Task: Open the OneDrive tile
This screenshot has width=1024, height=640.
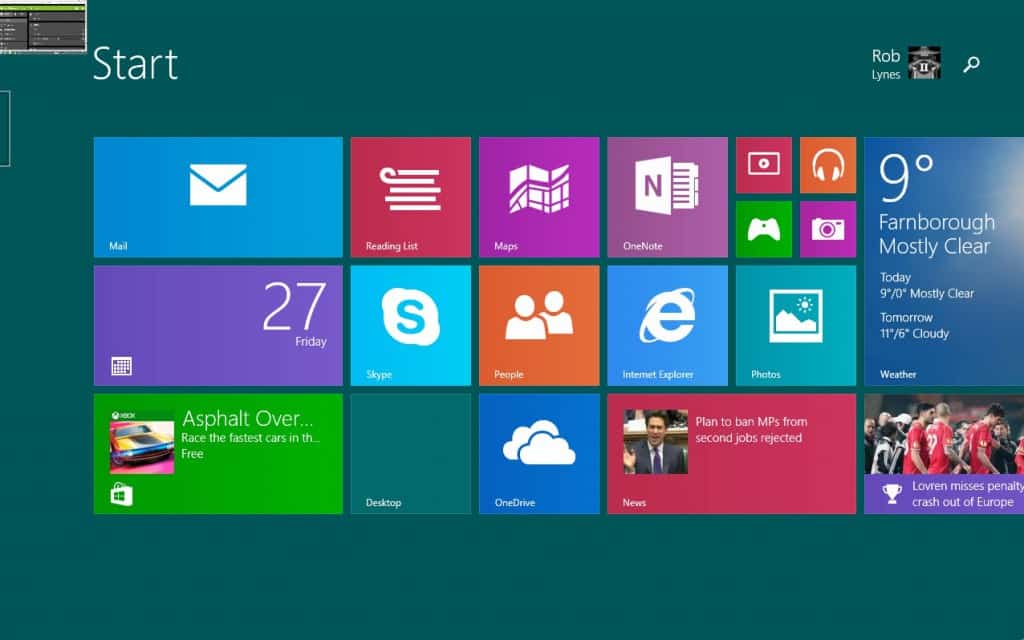Action: point(539,454)
